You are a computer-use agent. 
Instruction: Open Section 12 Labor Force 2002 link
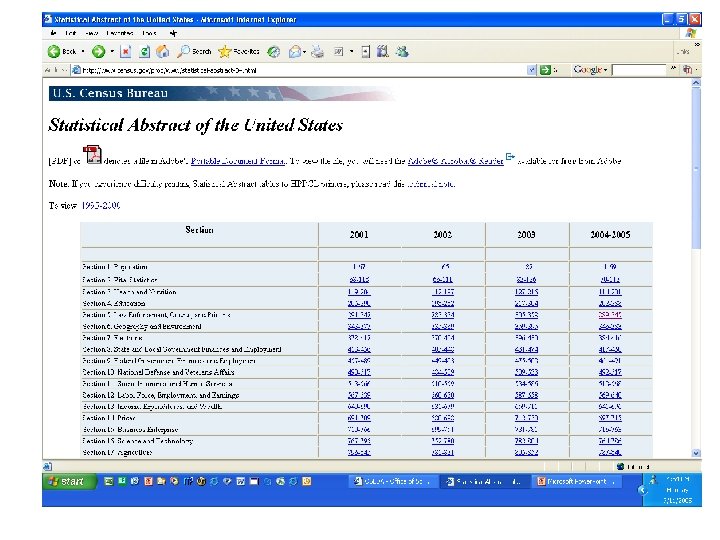(443, 395)
